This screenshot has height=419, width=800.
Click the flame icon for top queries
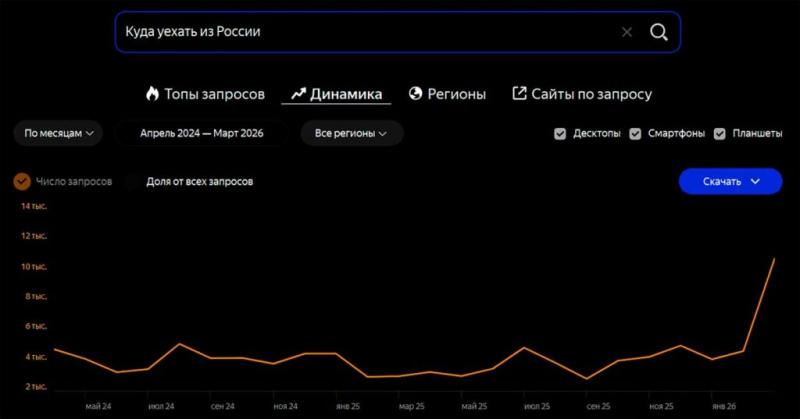153,94
